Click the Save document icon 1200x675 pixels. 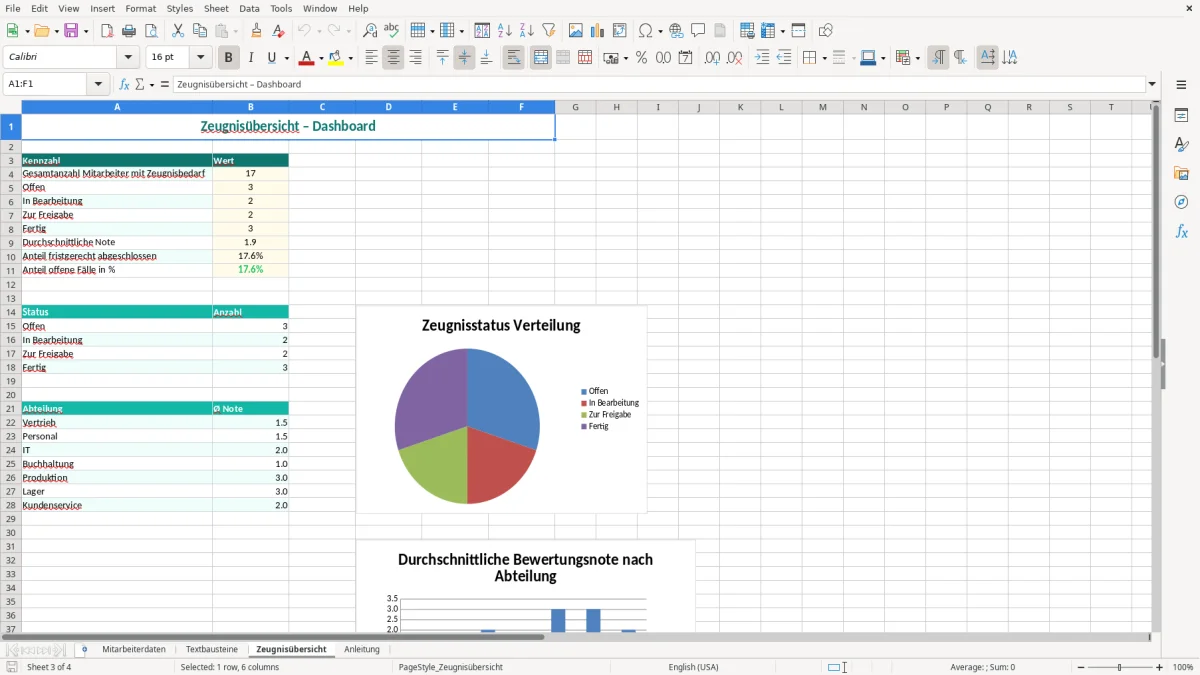click(71, 31)
